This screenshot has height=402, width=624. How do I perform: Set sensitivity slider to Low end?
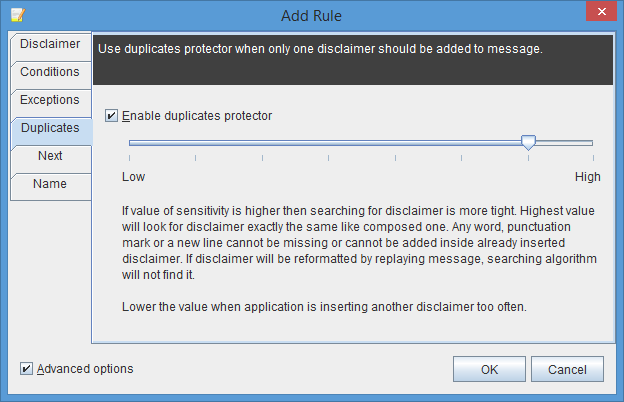coord(130,143)
